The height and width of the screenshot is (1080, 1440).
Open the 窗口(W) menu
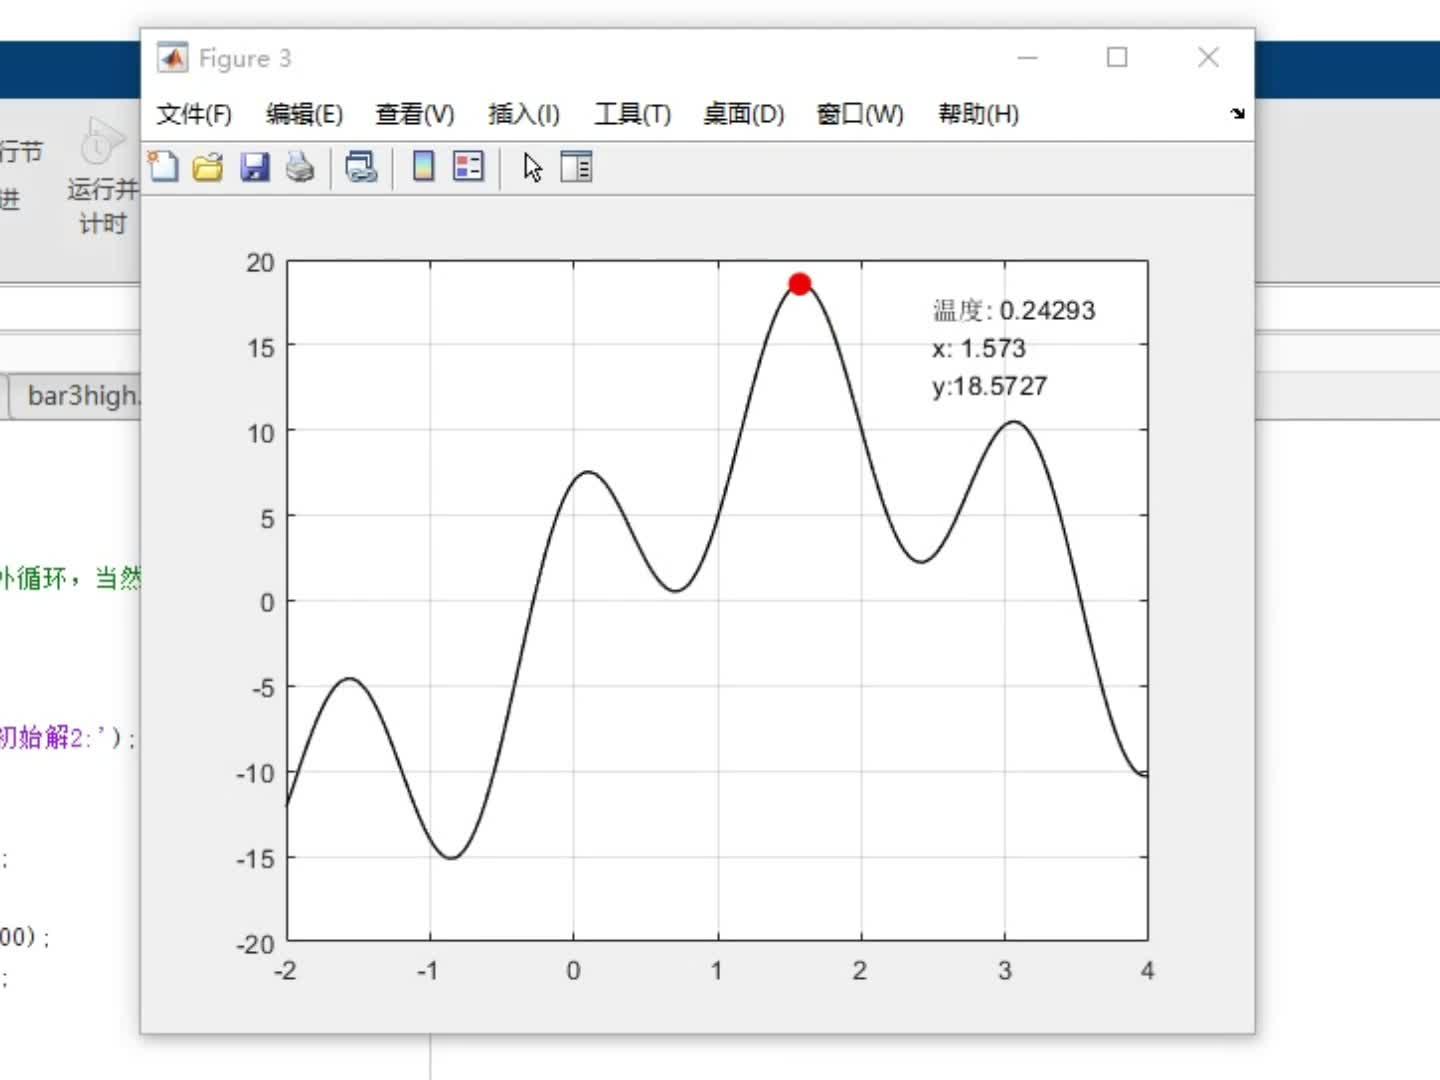point(860,114)
